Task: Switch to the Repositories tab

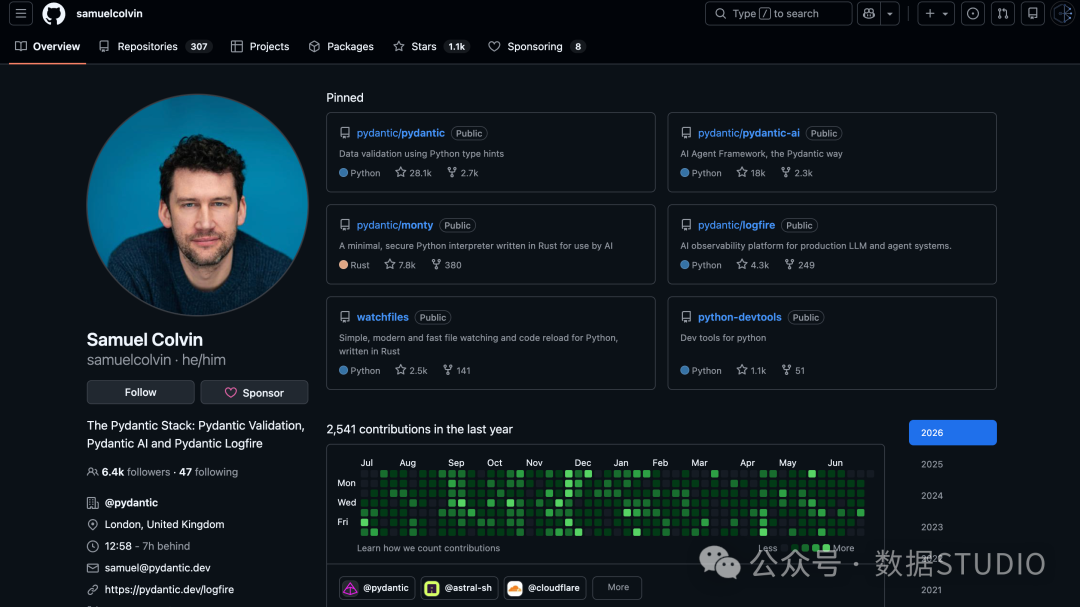Action: tap(155, 46)
